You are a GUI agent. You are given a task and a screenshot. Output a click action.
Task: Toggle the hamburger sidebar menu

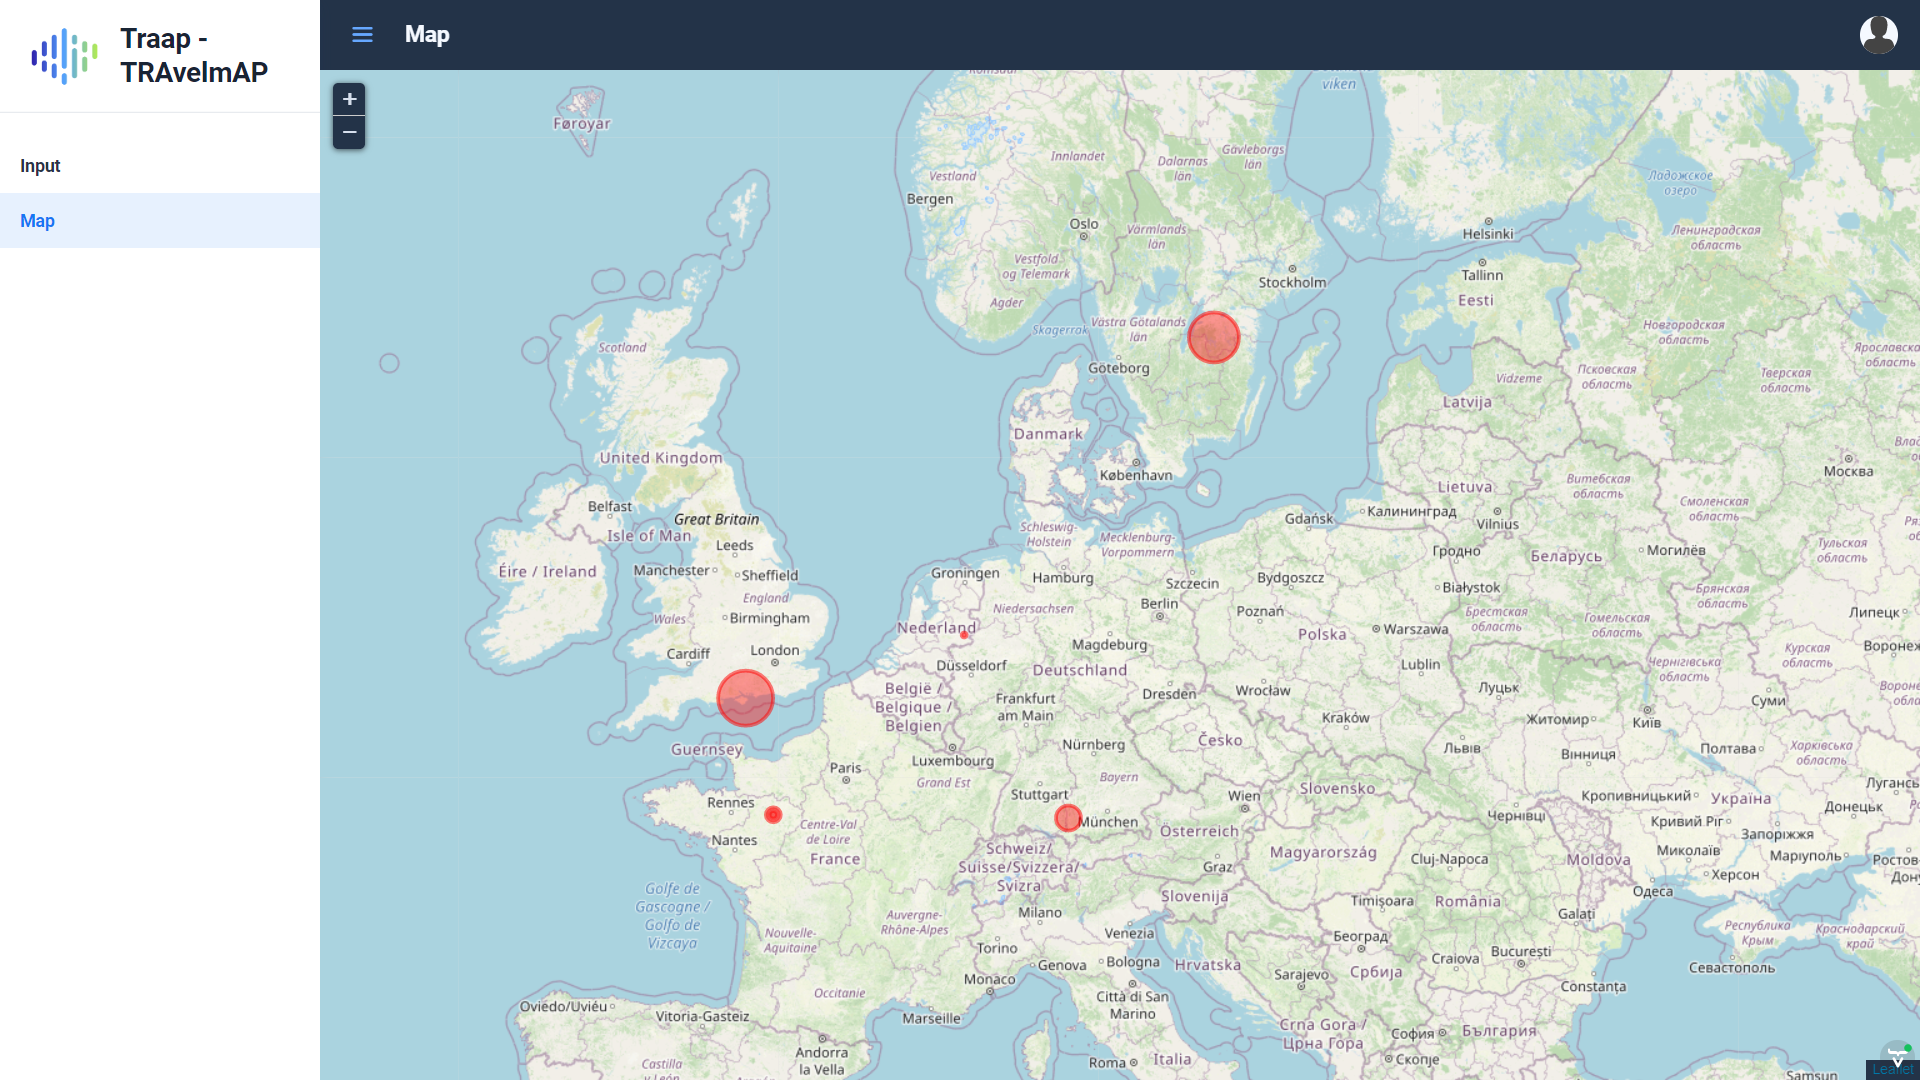362,35
